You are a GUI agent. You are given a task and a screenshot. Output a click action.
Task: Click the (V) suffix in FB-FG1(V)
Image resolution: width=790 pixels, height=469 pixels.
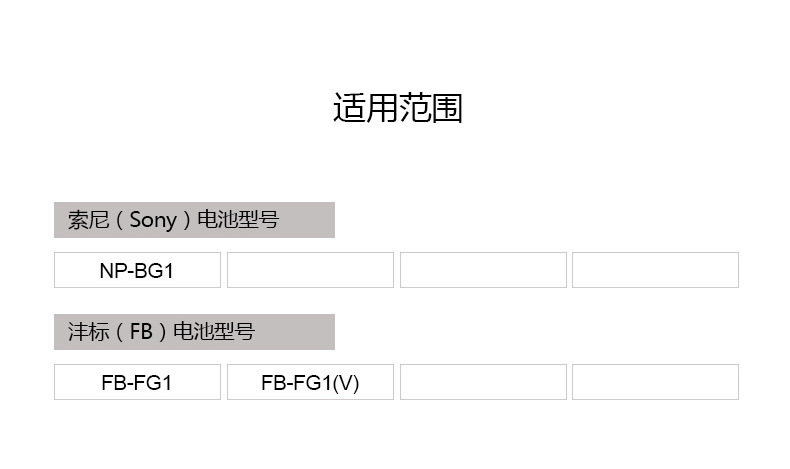point(345,382)
